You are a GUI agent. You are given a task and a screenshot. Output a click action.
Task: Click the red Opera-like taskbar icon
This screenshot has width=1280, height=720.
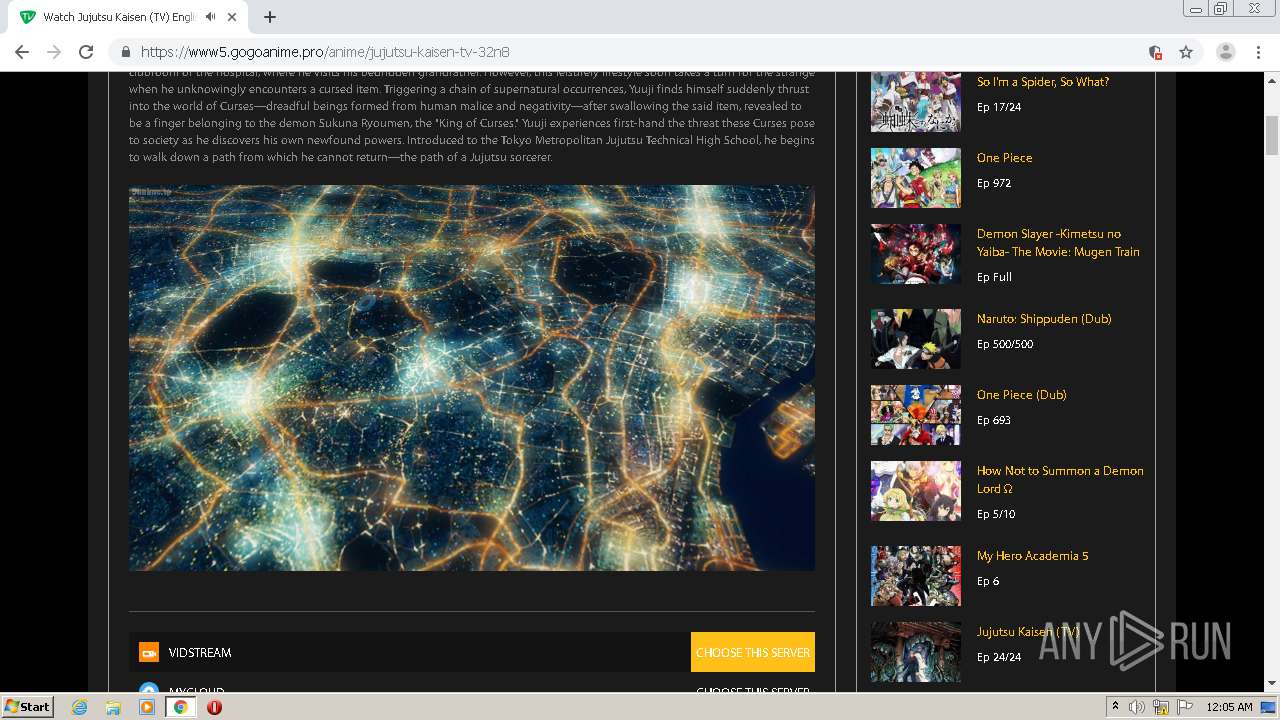pyautogui.click(x=214, y=707)
